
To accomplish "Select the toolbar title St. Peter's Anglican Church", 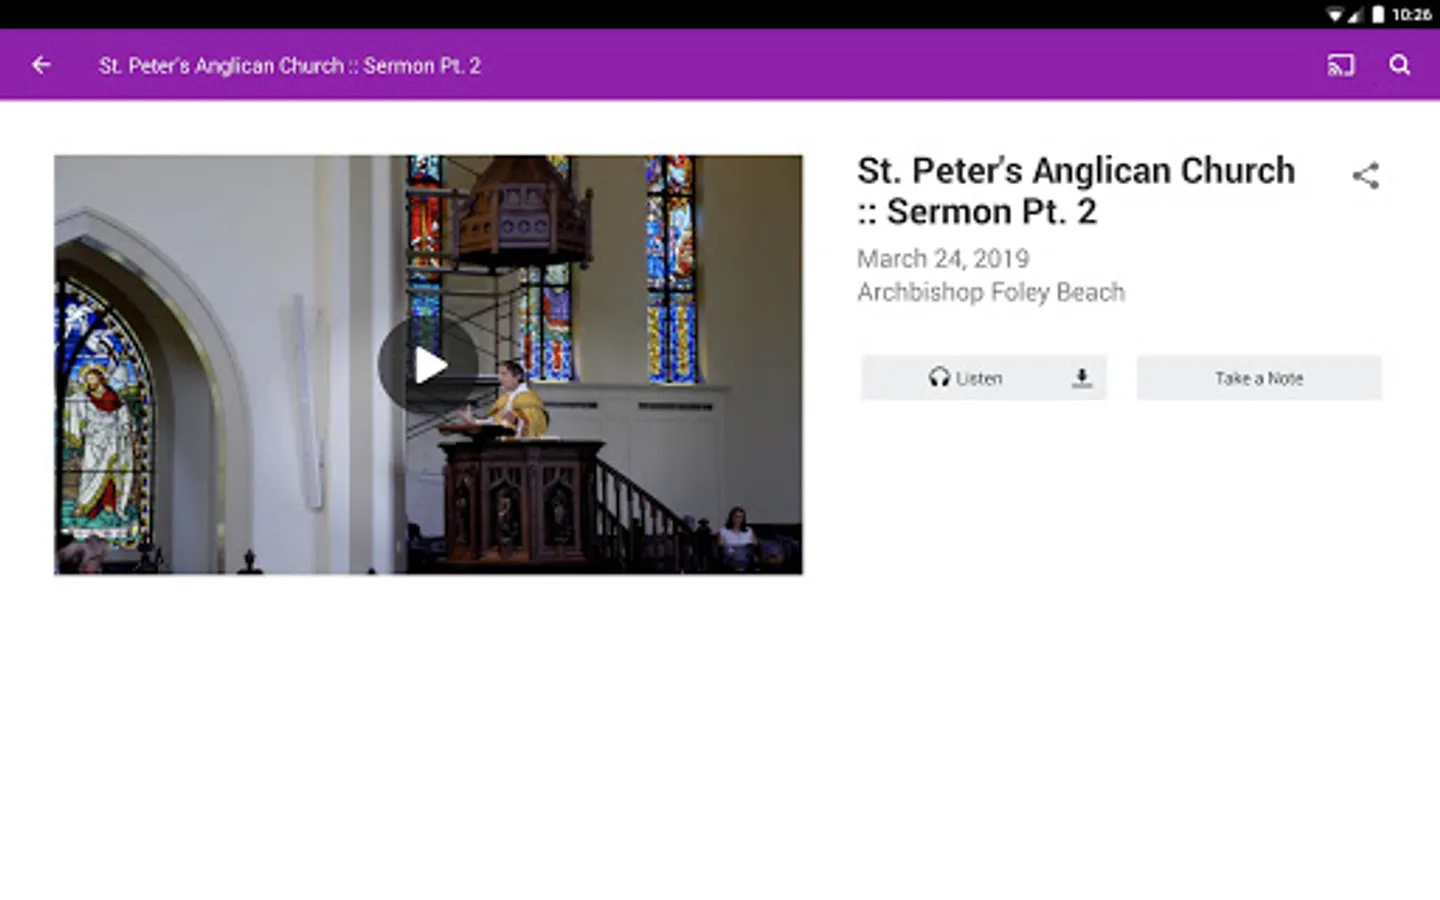I will 290,66.
